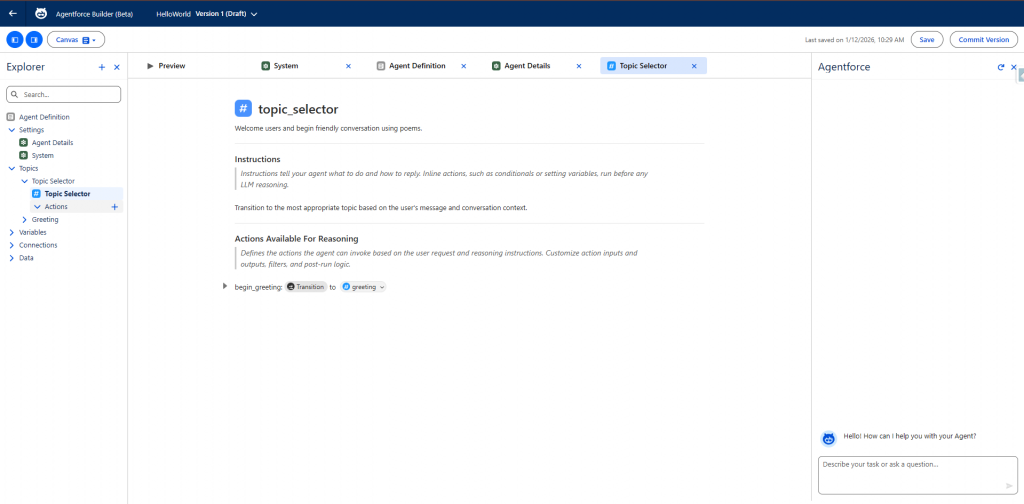The width and height of the screenshot is (1024, 504).
Task: Close the Agent Definition tab
Action: (x=464, y=66)
